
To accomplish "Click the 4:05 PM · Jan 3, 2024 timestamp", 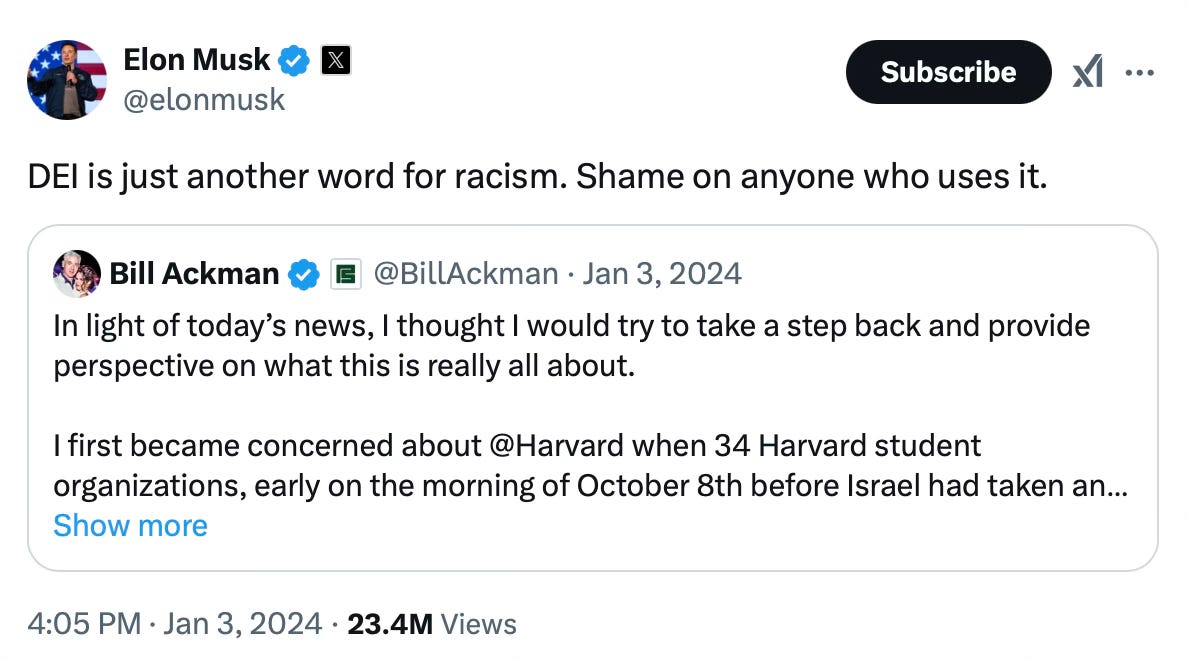I will pos(175,624).
